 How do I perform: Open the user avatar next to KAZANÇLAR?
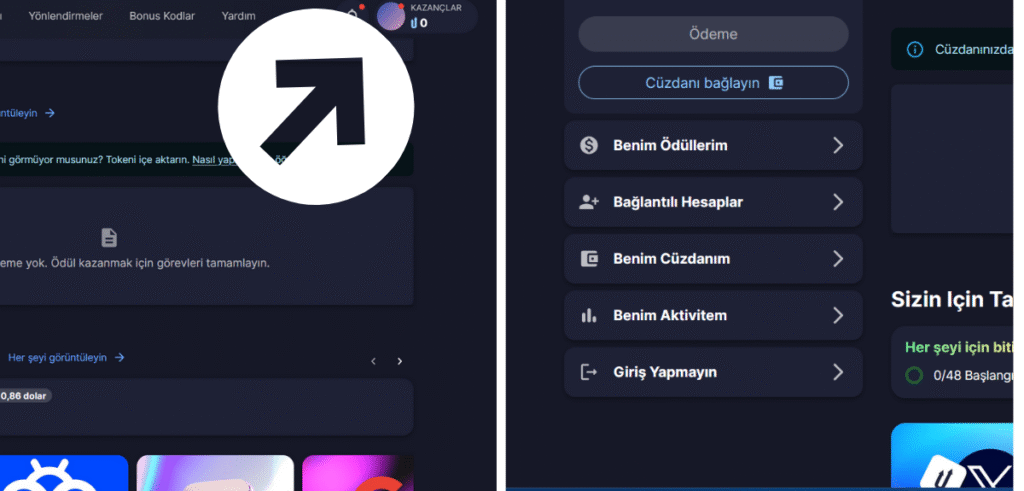click(x=391, y=16)
